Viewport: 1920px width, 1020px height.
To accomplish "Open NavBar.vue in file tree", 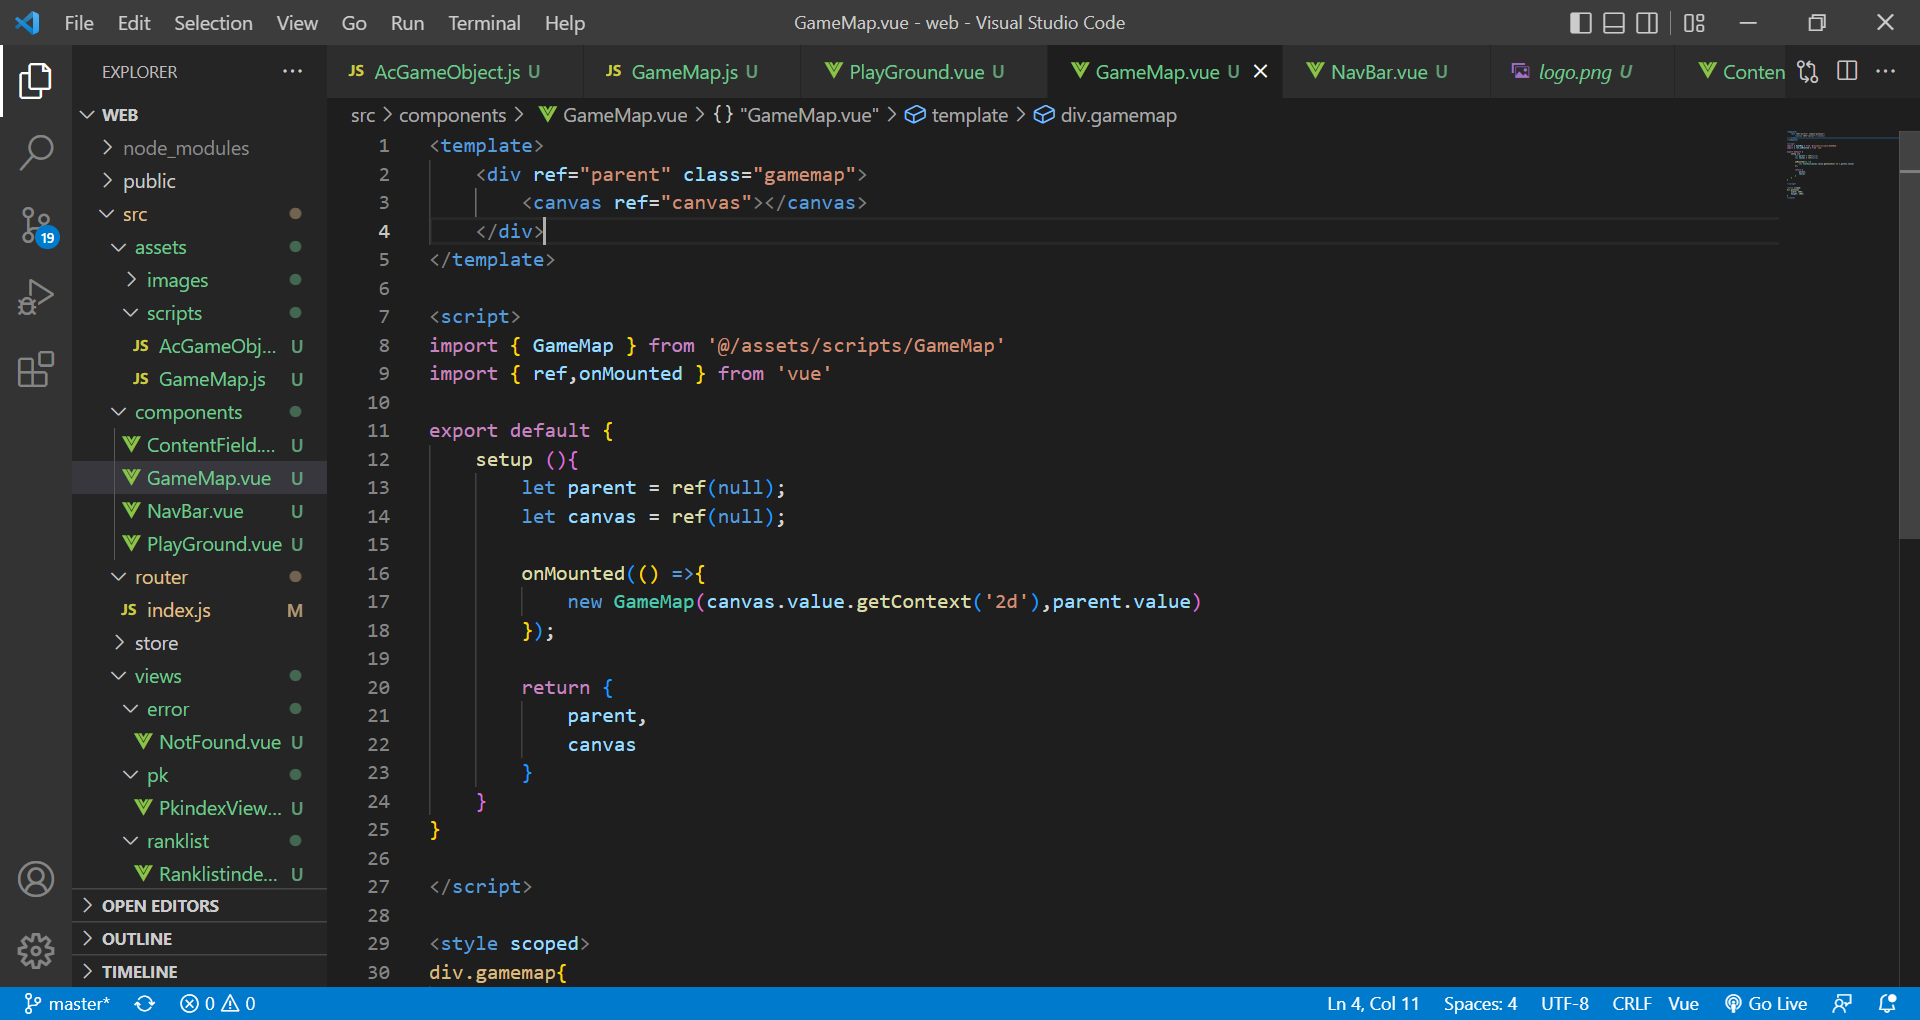I will pos(200,511).
